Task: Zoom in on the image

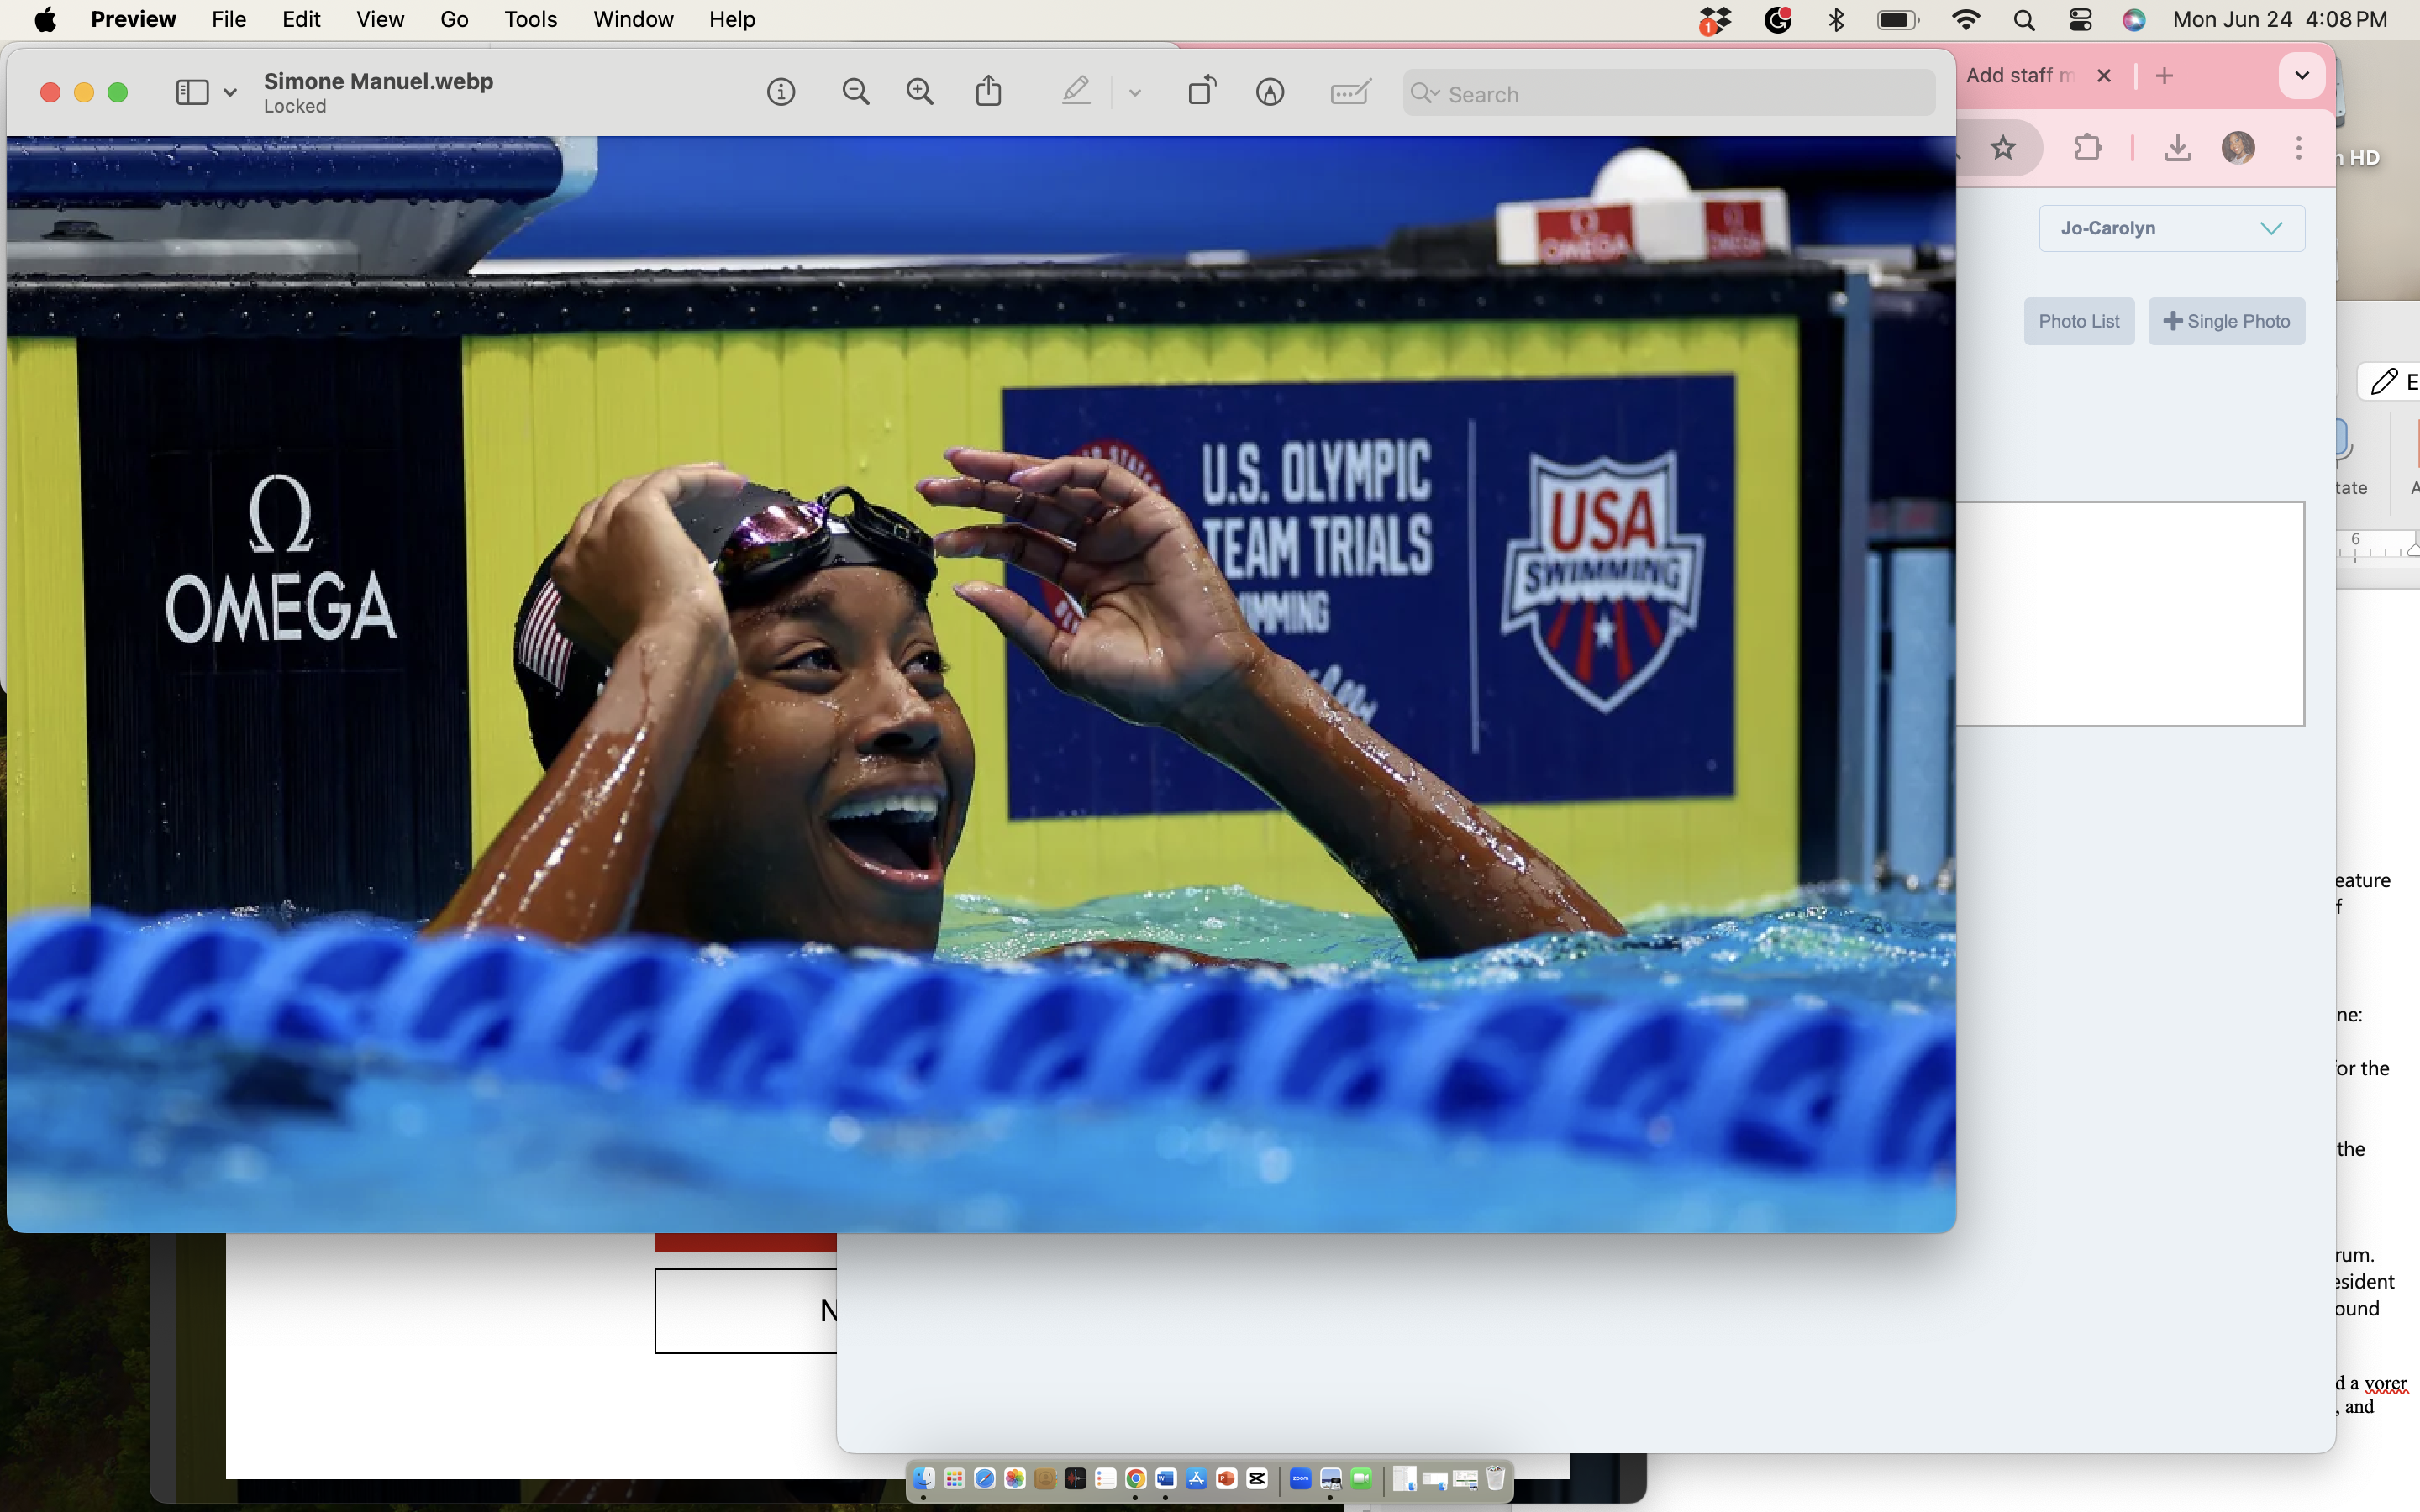Action: click(920, 91)
